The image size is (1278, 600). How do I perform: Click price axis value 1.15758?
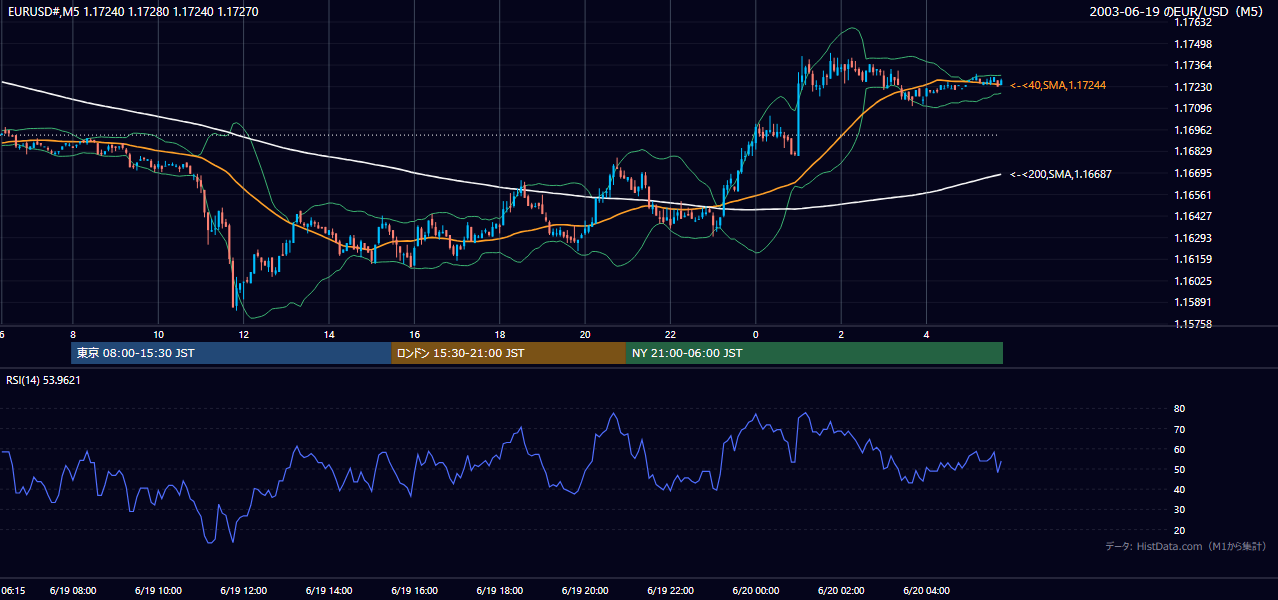1192,324
